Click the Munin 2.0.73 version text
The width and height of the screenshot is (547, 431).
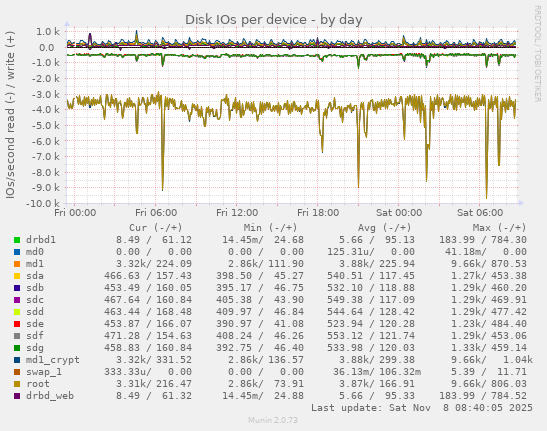[273, 420]
